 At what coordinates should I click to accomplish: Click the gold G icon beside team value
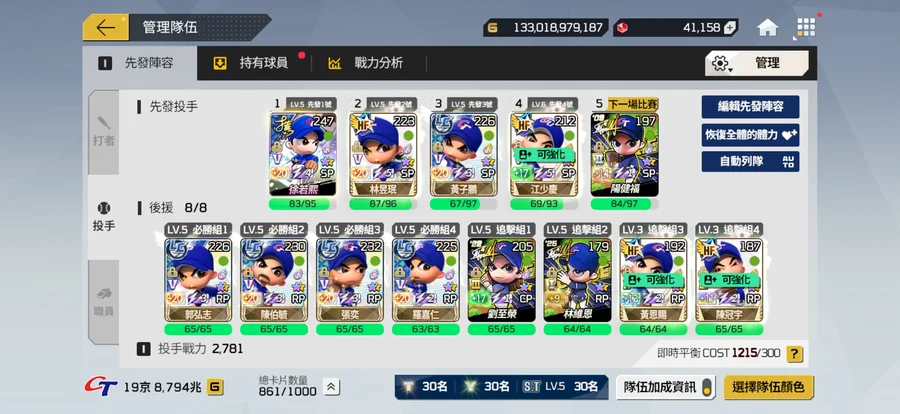click(x=215, y=387)
